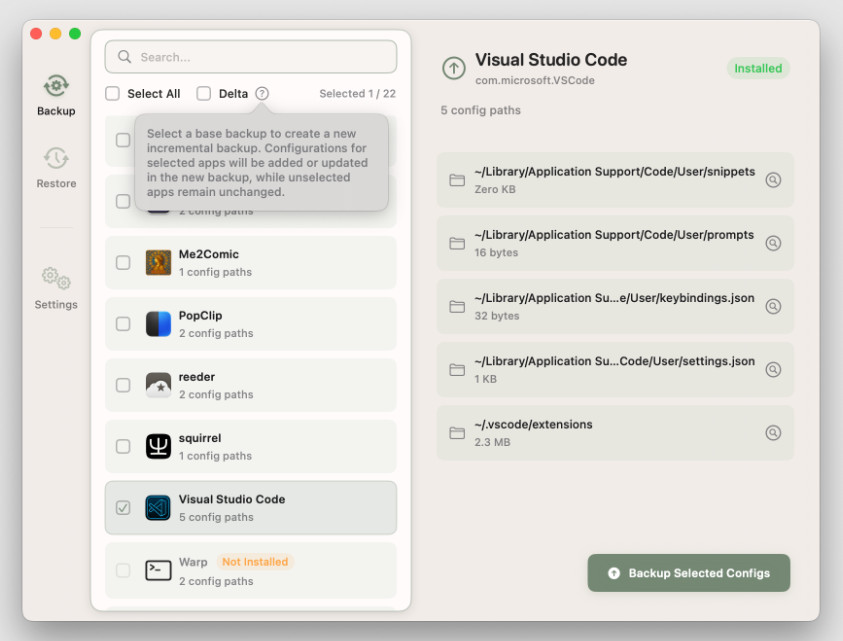Click the PopClip app icon
This screenshot has width=843, height=641.
coord(158,324)
